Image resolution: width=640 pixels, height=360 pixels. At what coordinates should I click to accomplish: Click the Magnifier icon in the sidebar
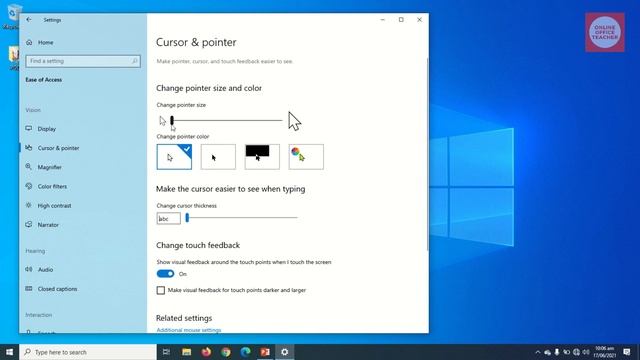click(x=29, y=167)
